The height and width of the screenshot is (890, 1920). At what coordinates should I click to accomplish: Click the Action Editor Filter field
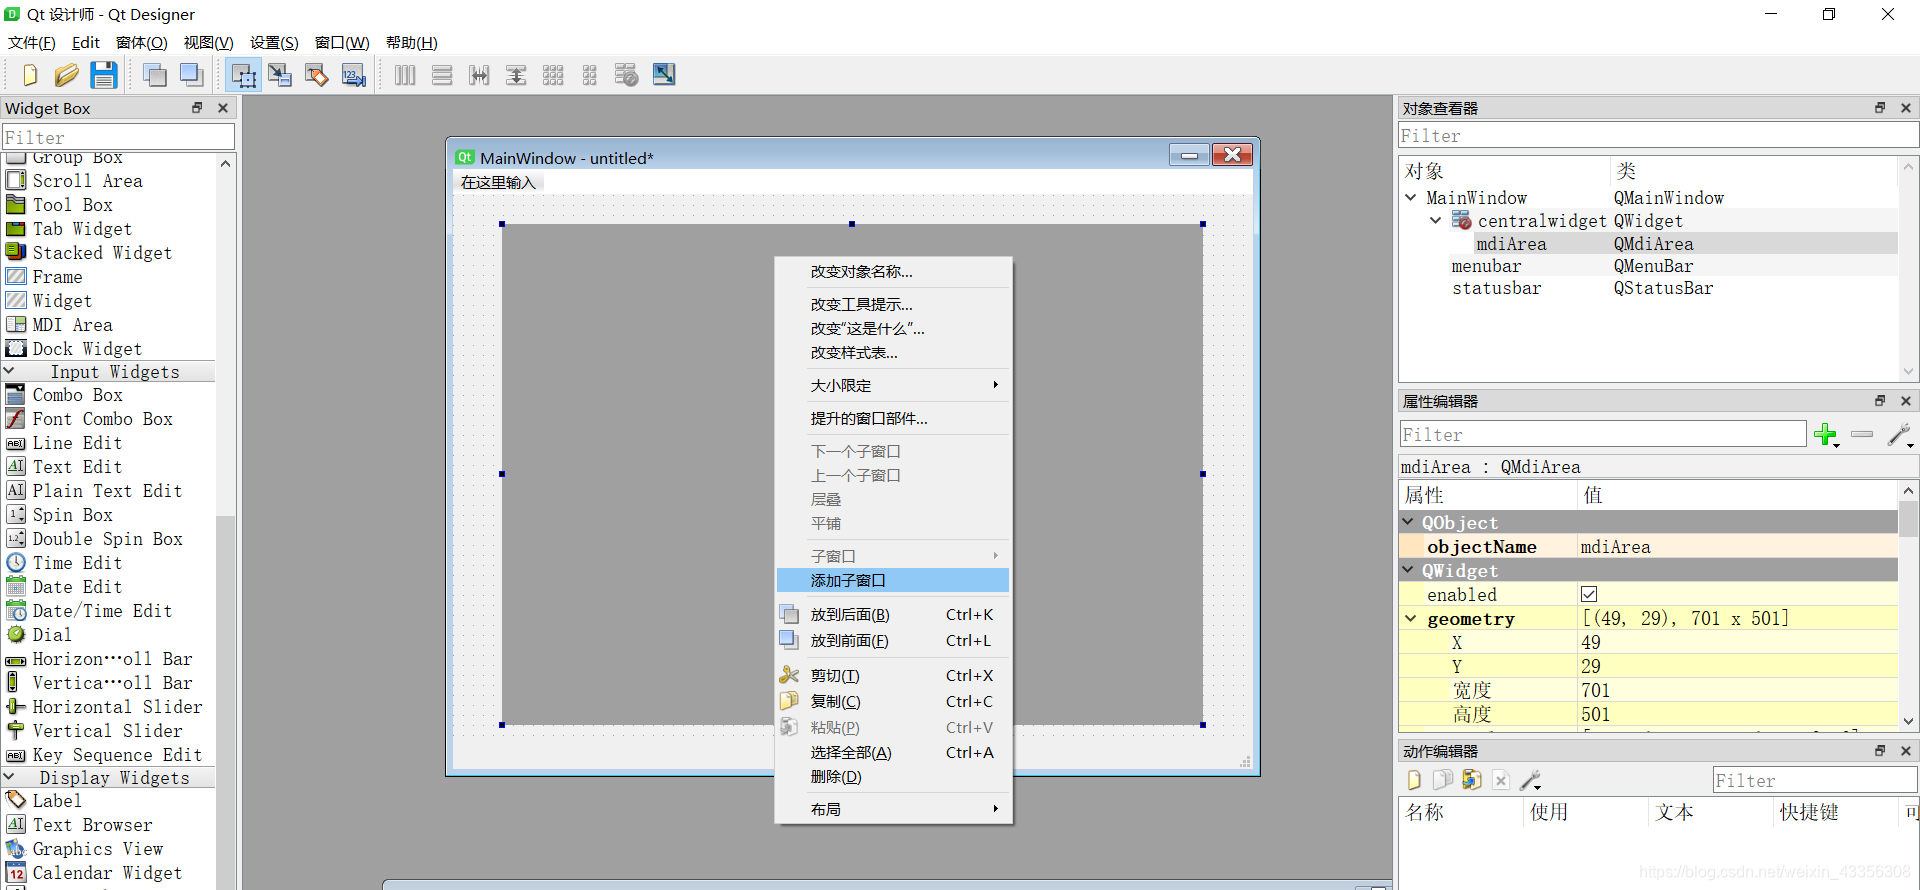click(1814, 780)
